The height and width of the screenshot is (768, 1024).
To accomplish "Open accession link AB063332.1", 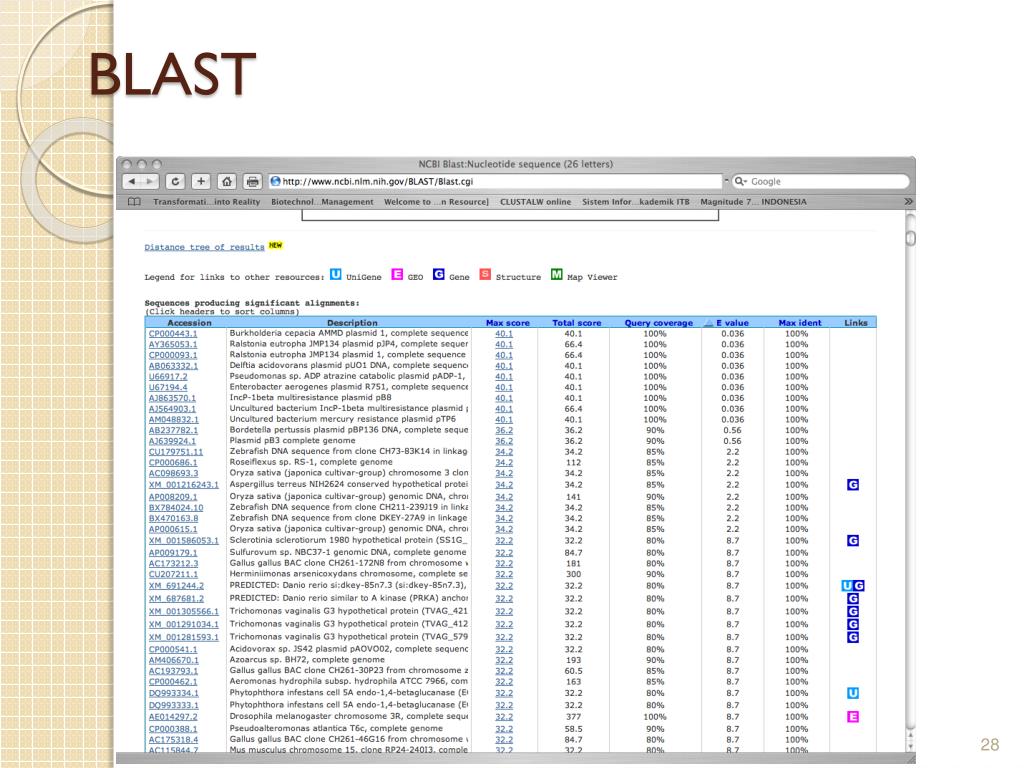I will point(172,366).
